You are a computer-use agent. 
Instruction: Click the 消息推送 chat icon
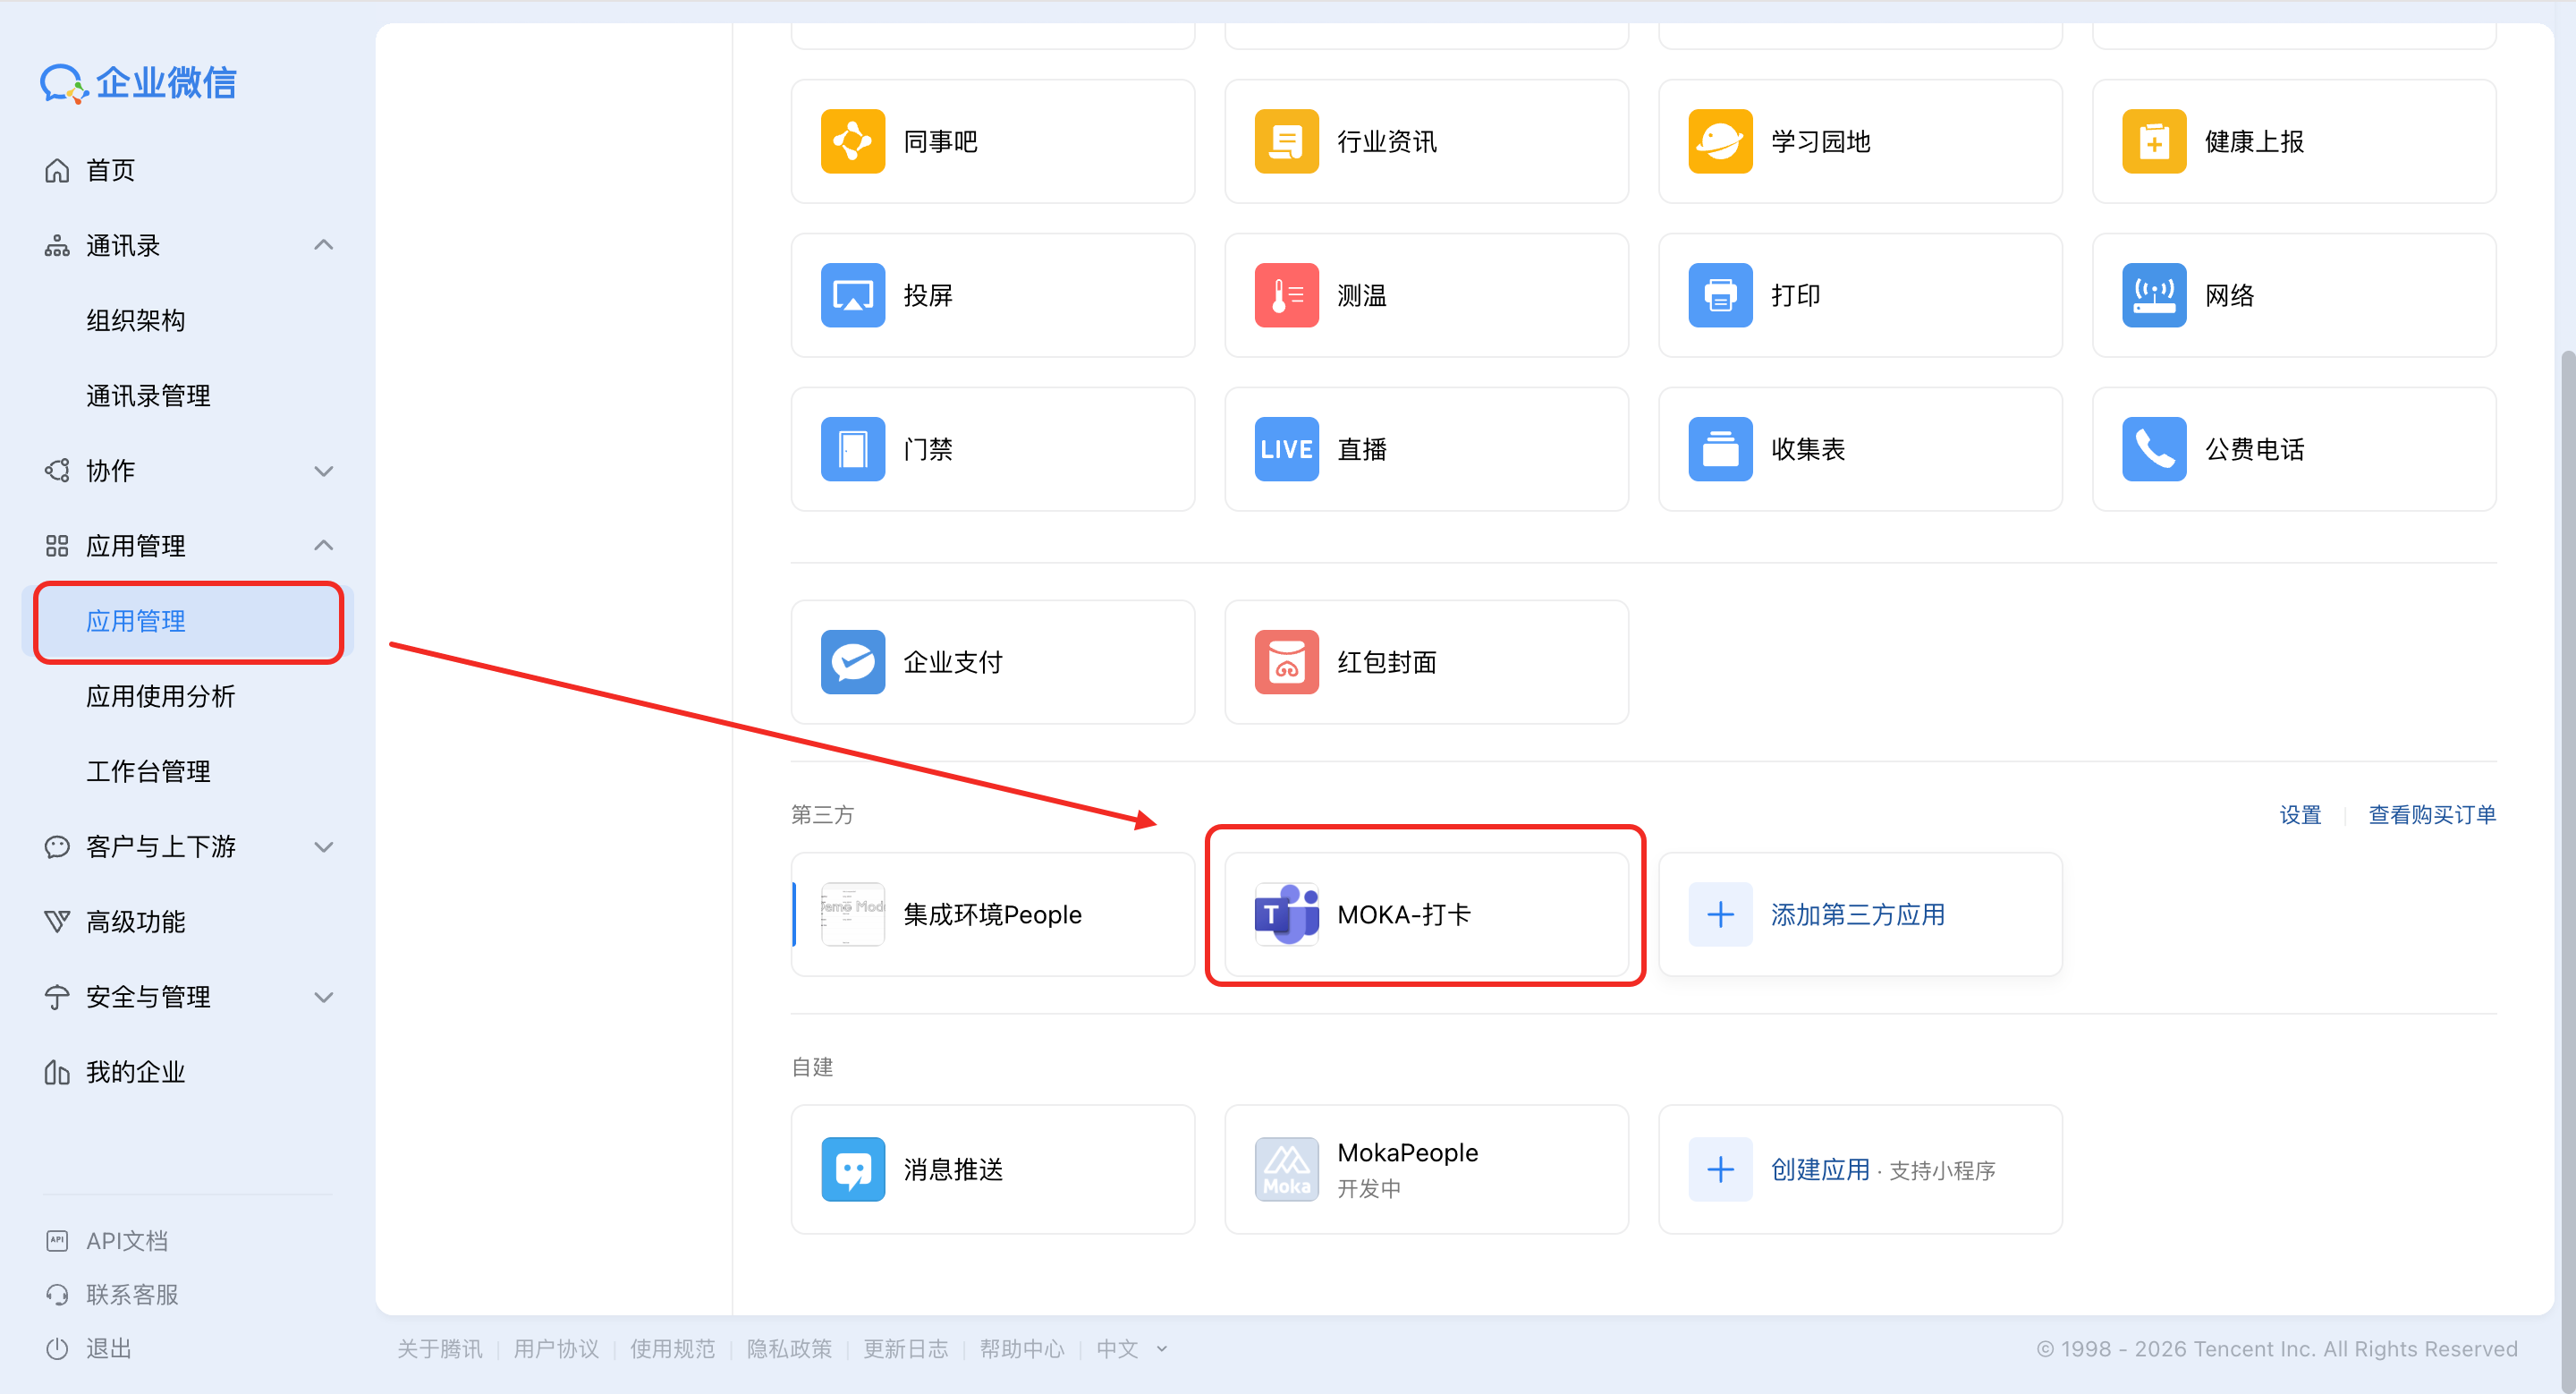pos(852,1169)
